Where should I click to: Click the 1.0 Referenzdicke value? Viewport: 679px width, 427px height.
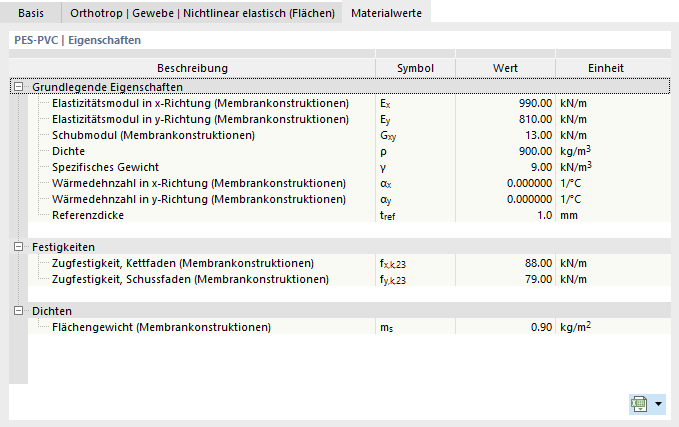(x=505, y=216)
